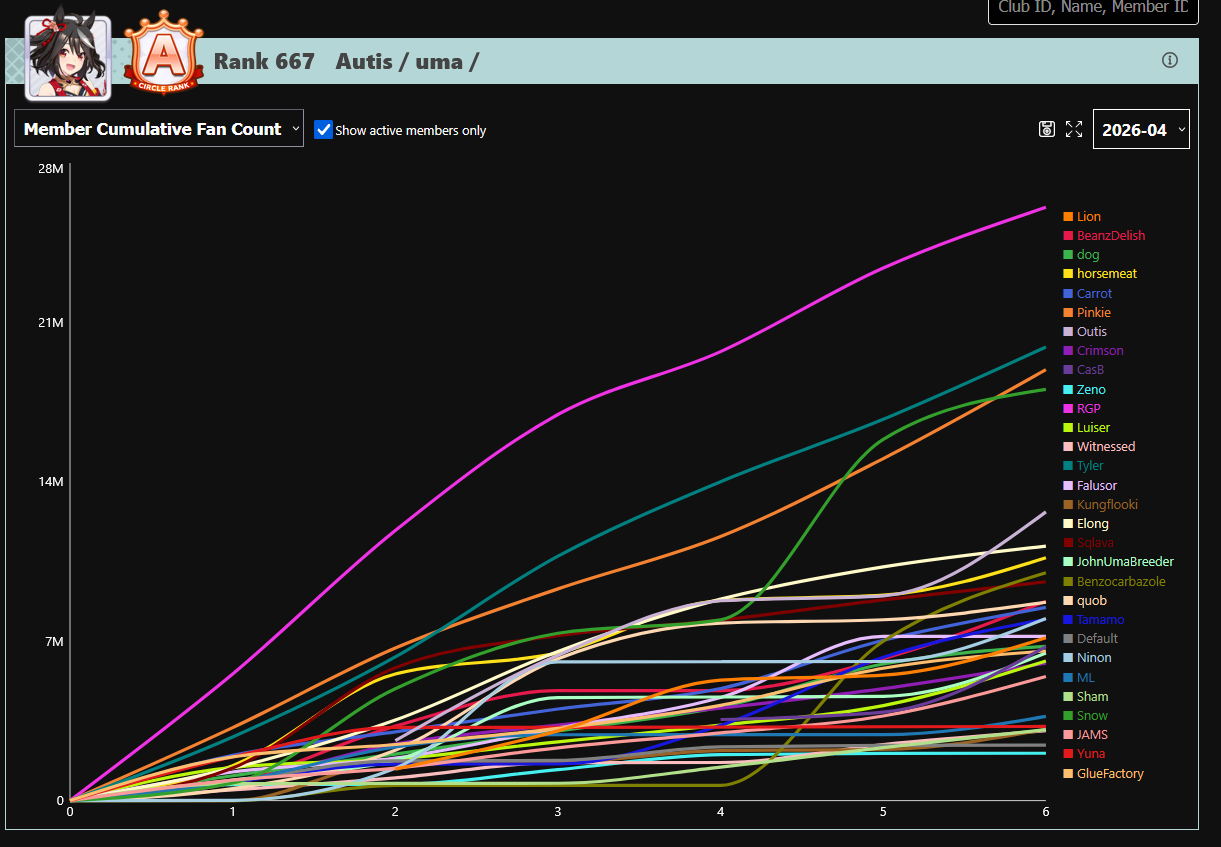
Task: Open the 2026-04 month dropdown
Action: click(1141, 129)
